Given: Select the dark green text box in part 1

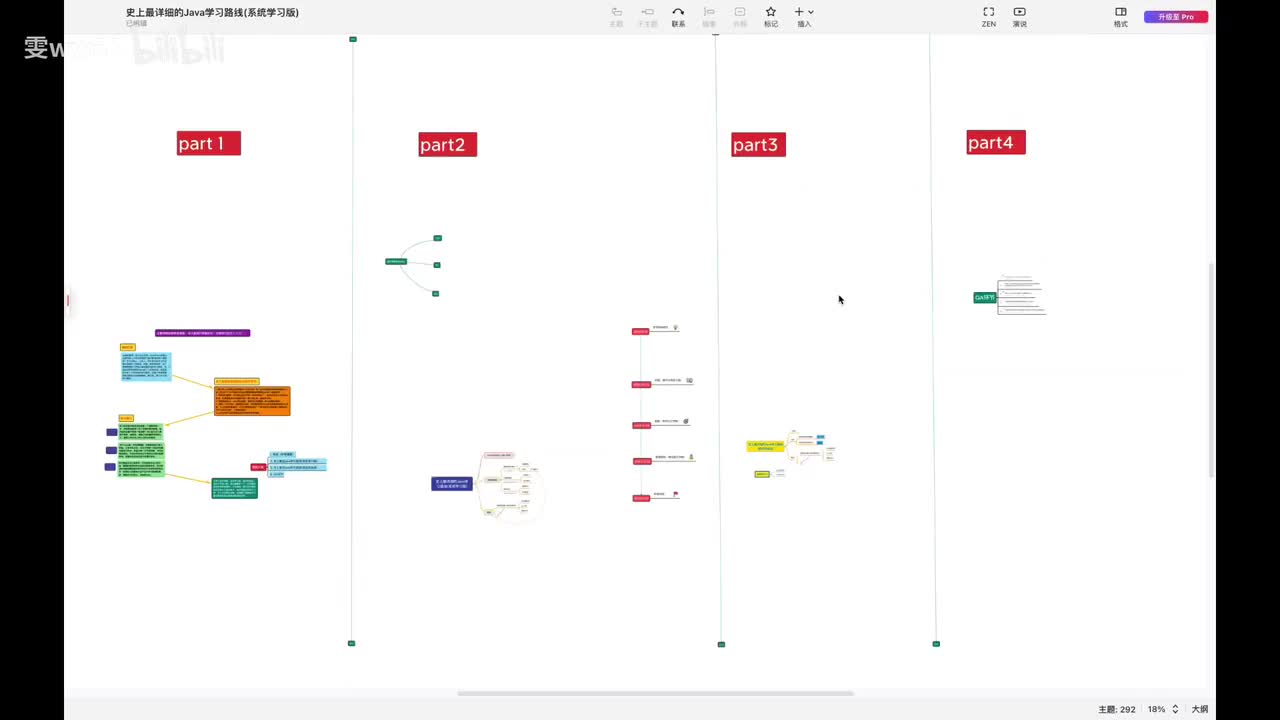Looking at the screenshot, I should pos(235,488).
